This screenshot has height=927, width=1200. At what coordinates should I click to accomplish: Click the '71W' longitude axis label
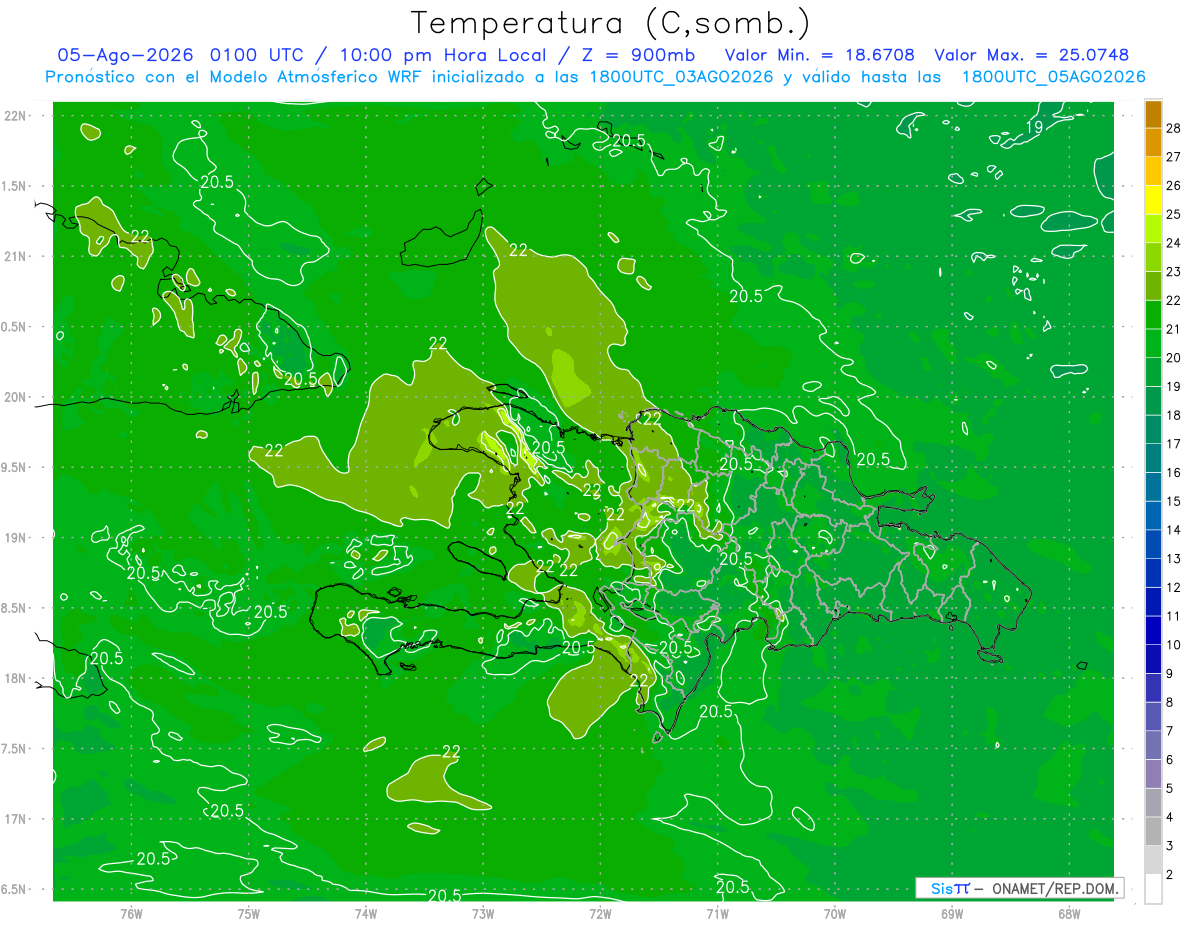coord(717,914)
